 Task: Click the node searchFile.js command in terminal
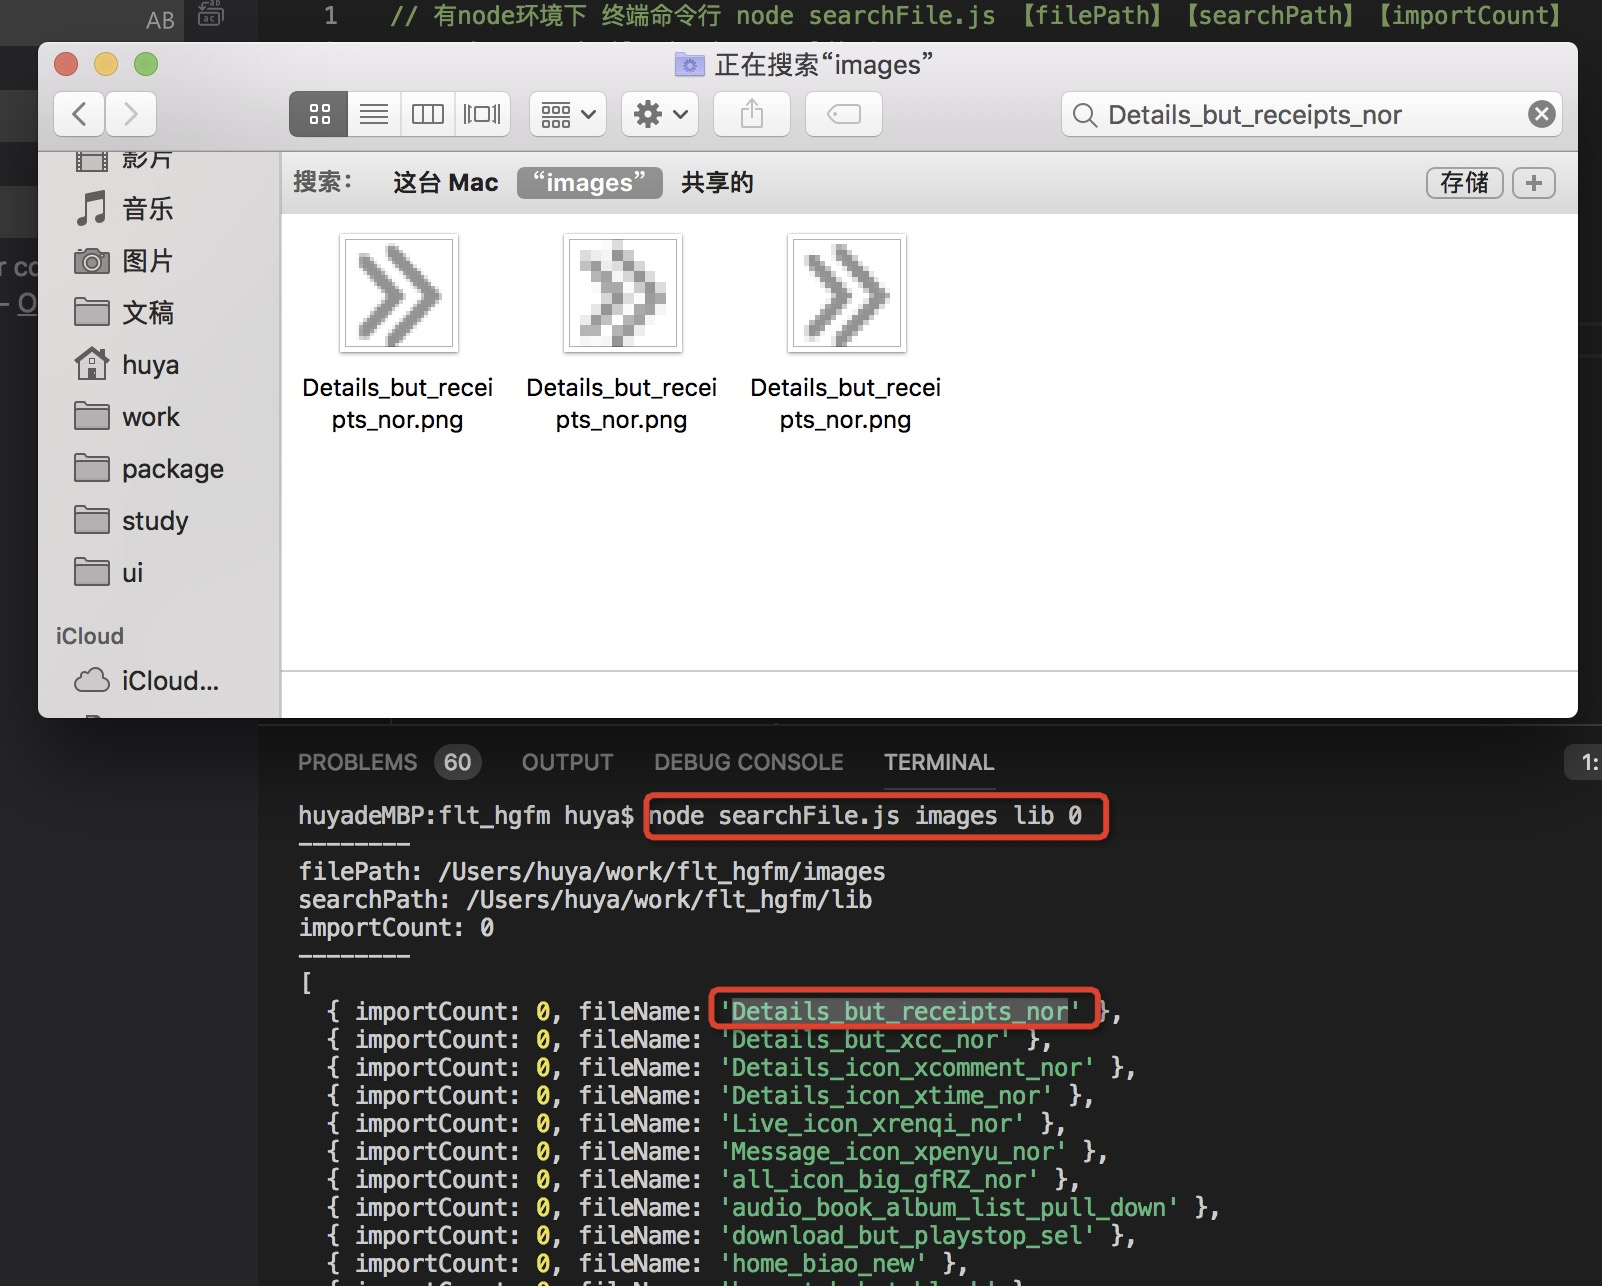[866, 816]
